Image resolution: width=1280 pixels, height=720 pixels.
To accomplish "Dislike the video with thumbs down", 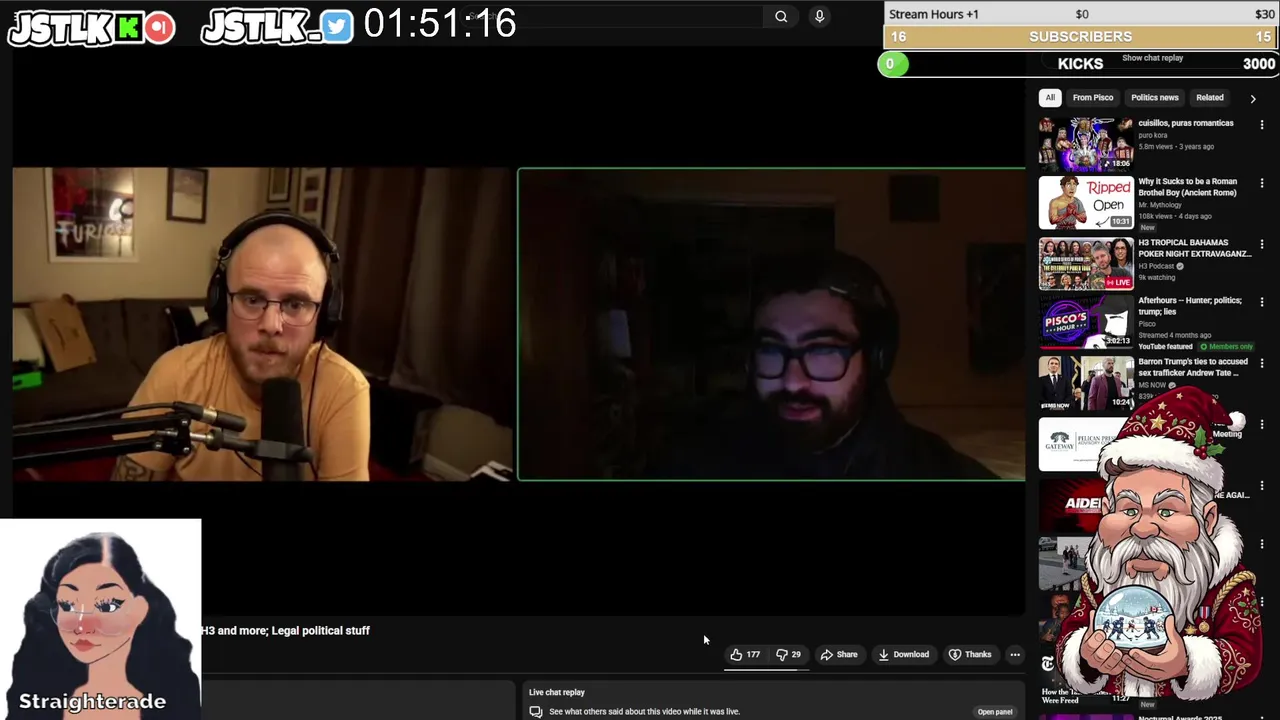I will pos(789,655).
